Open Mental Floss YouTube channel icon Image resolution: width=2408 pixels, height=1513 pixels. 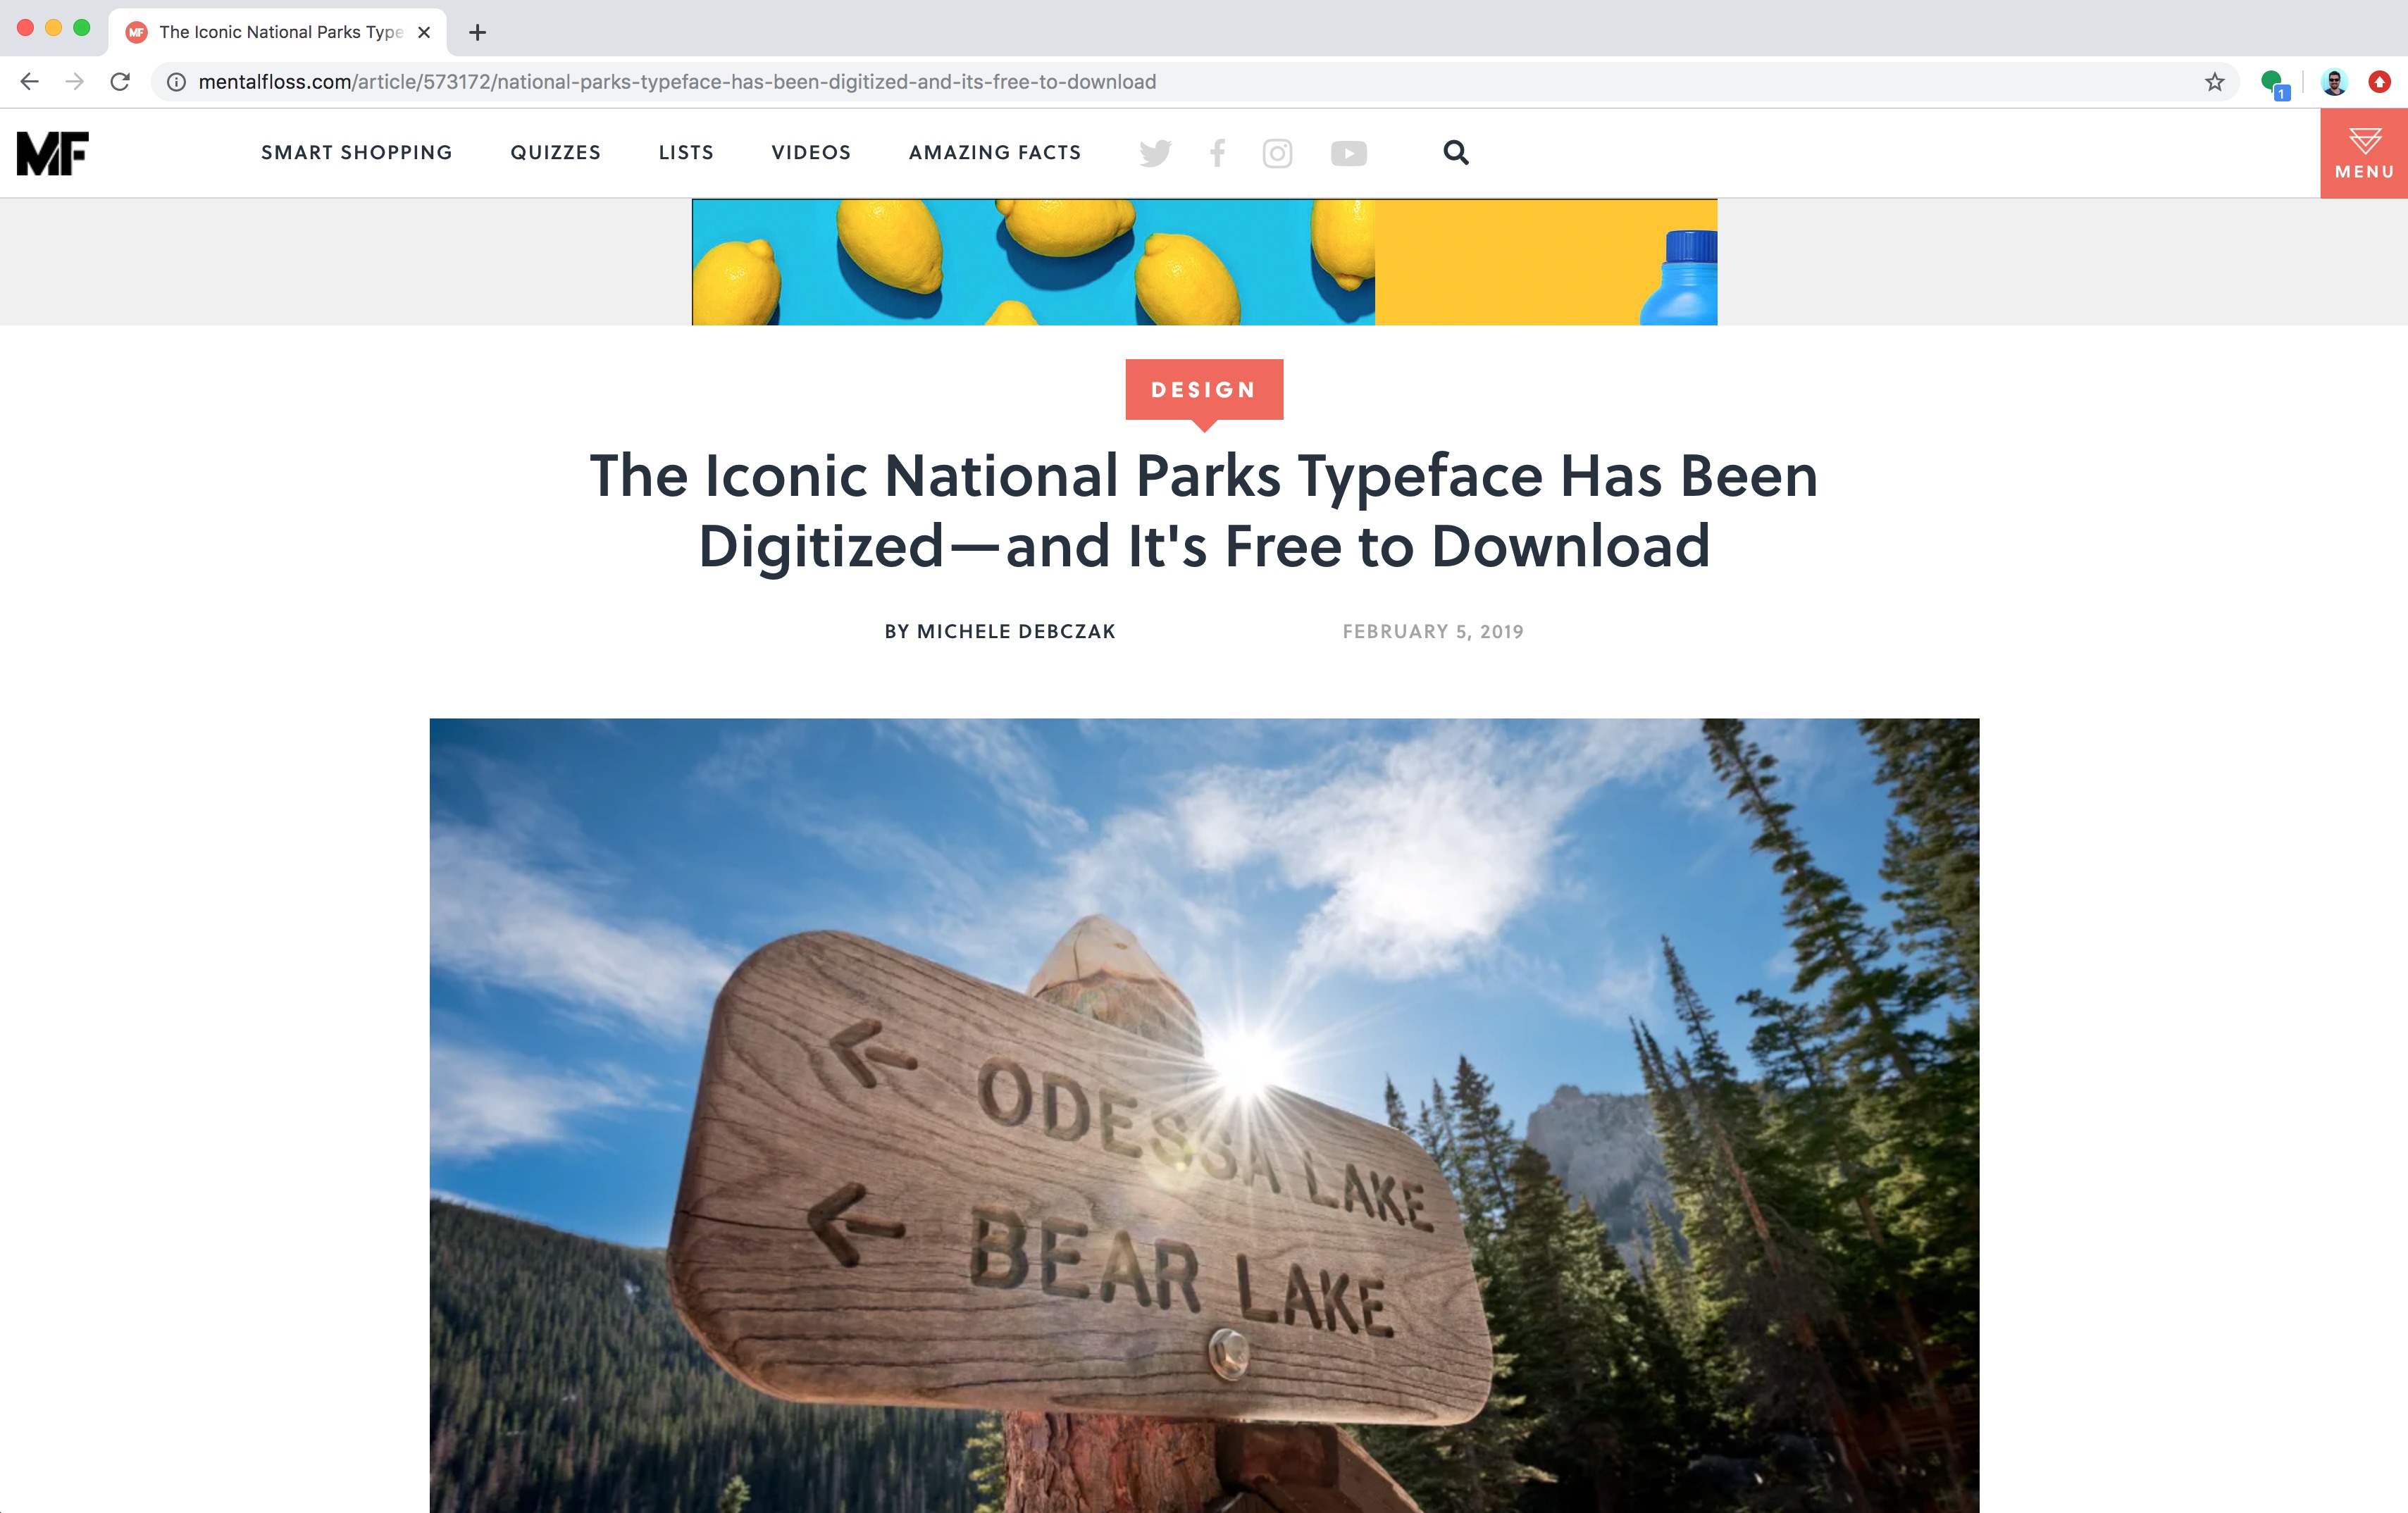pyautogui.click(x=1349, y=153)
